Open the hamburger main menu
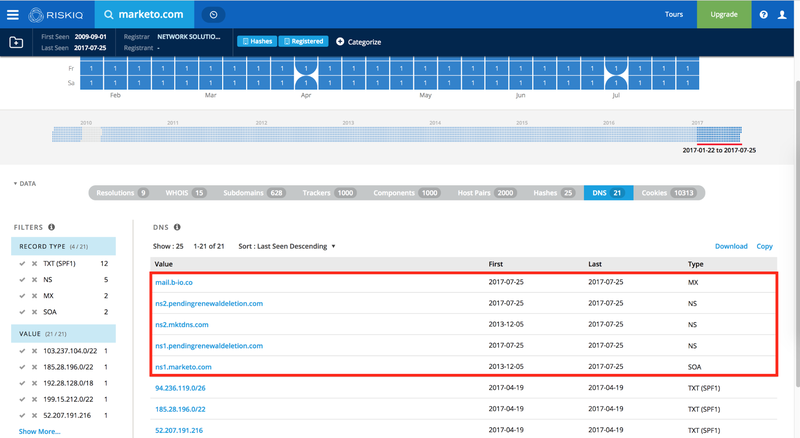This screenshot has width=800, height=438. pyautogui.click(x=13, y=14)
